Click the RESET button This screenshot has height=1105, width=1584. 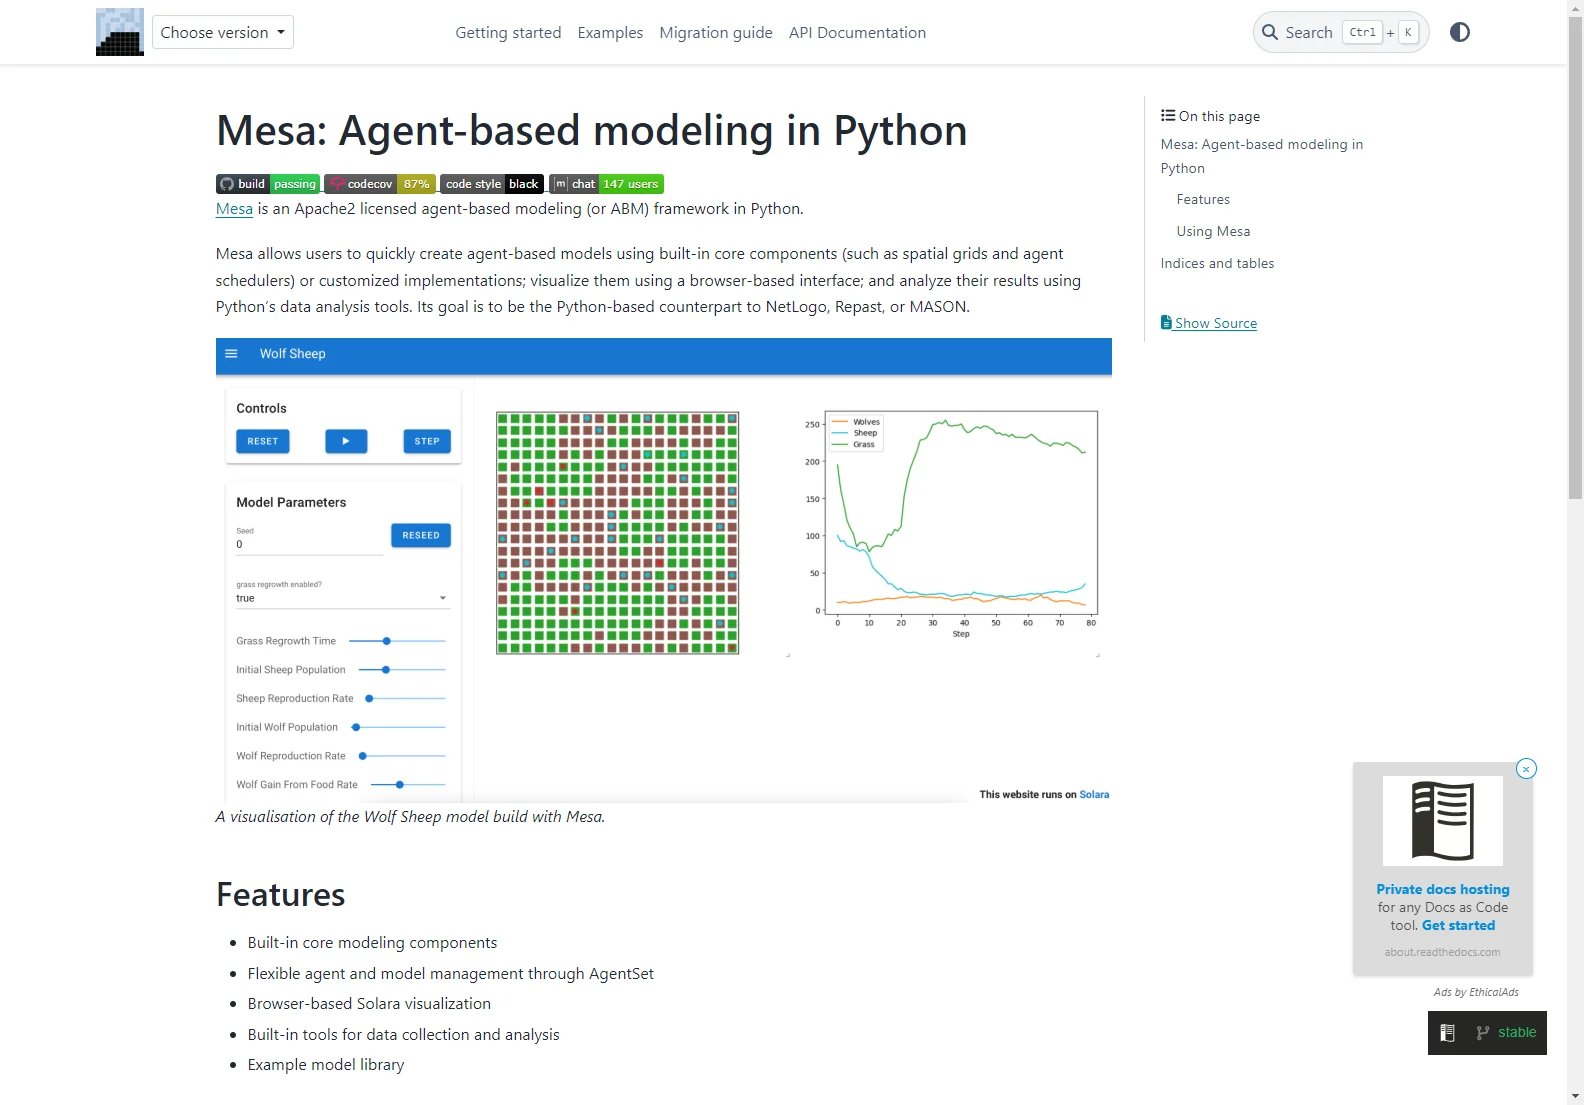pos(263,441)
